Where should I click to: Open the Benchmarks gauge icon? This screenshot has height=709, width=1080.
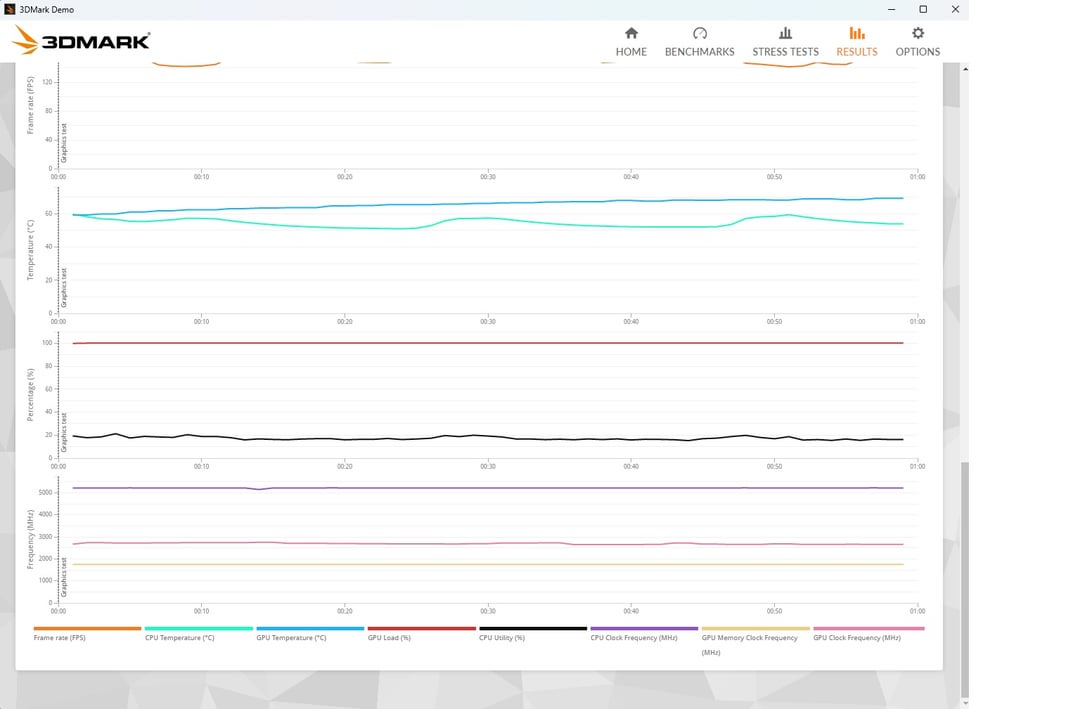click(x=699, y=33)
